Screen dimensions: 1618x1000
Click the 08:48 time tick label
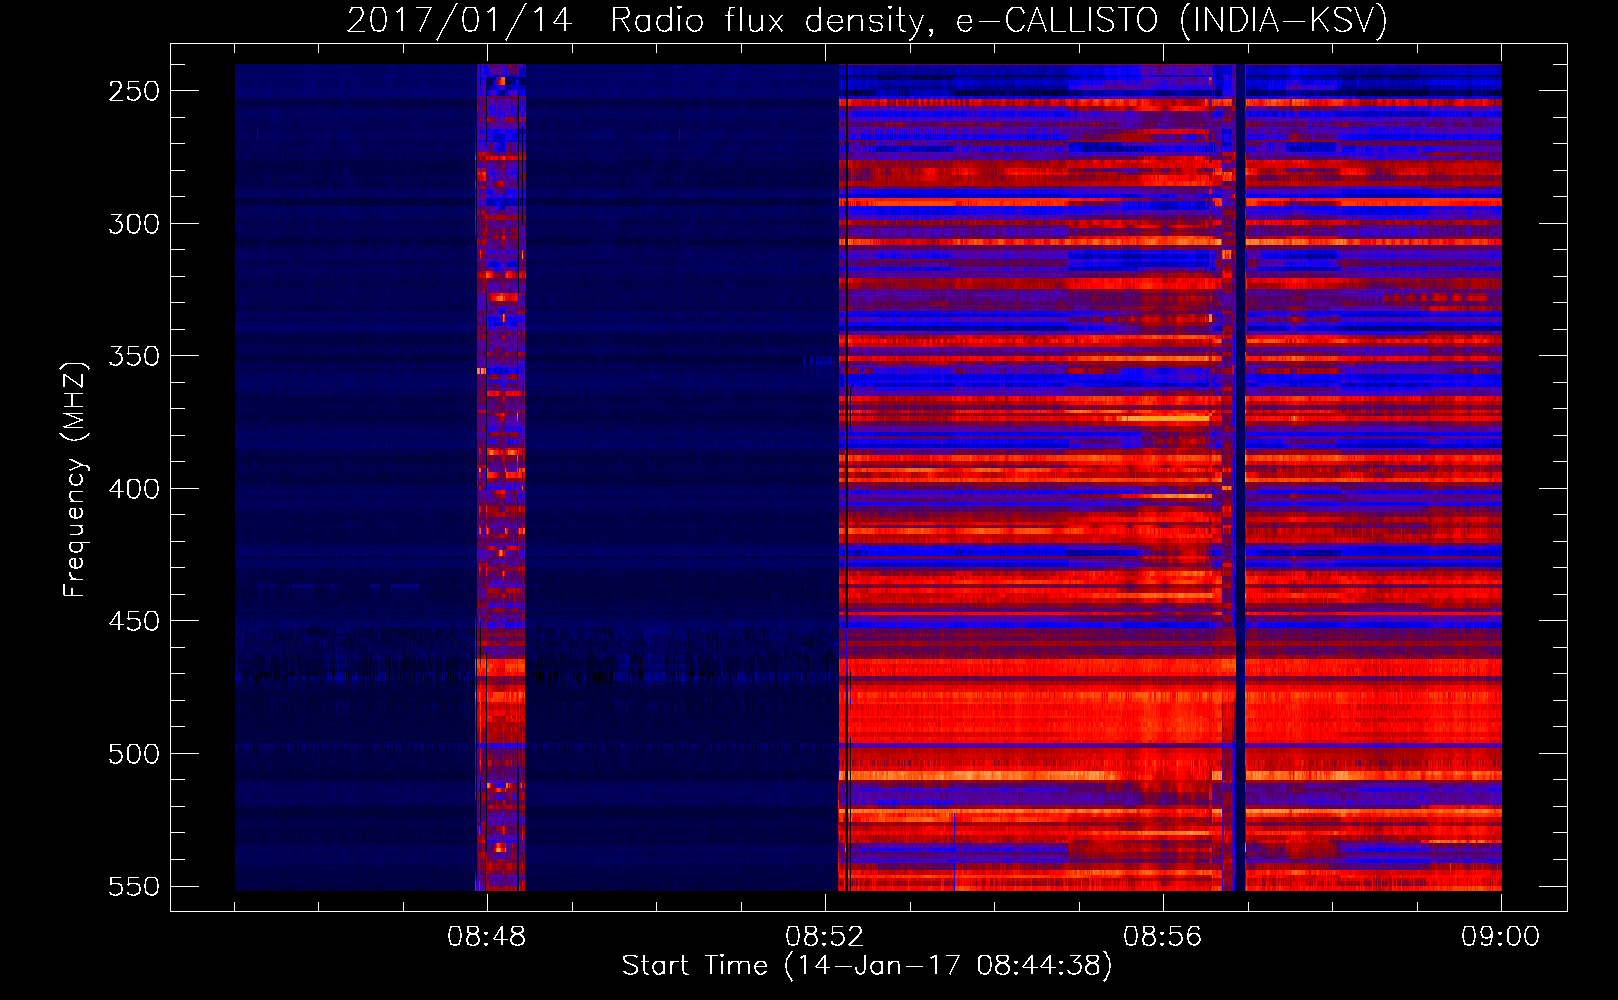486,937
